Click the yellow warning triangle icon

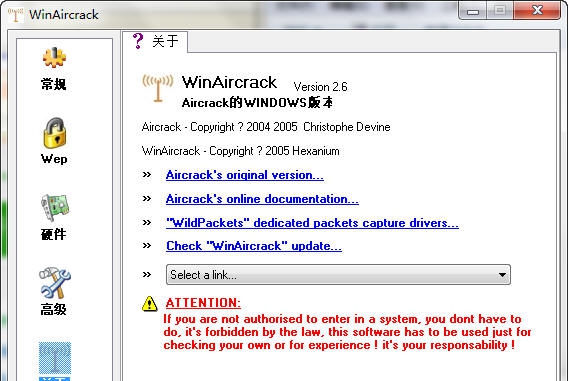tap(150, 304)
